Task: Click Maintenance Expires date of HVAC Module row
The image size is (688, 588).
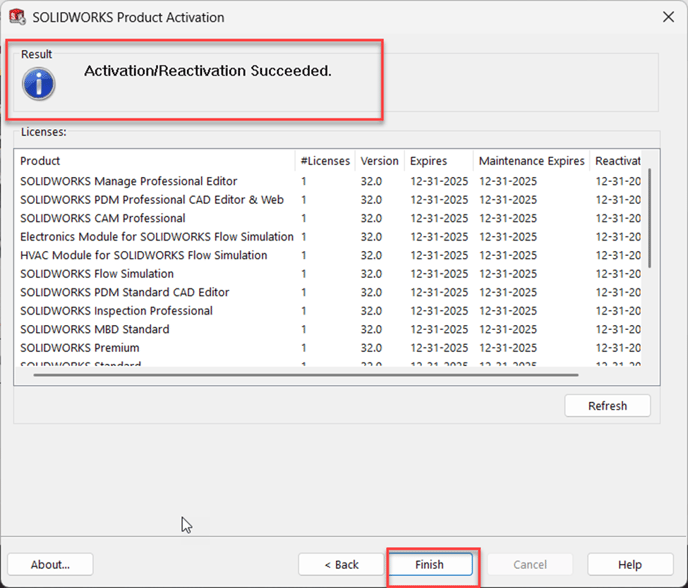Action: 508,255
